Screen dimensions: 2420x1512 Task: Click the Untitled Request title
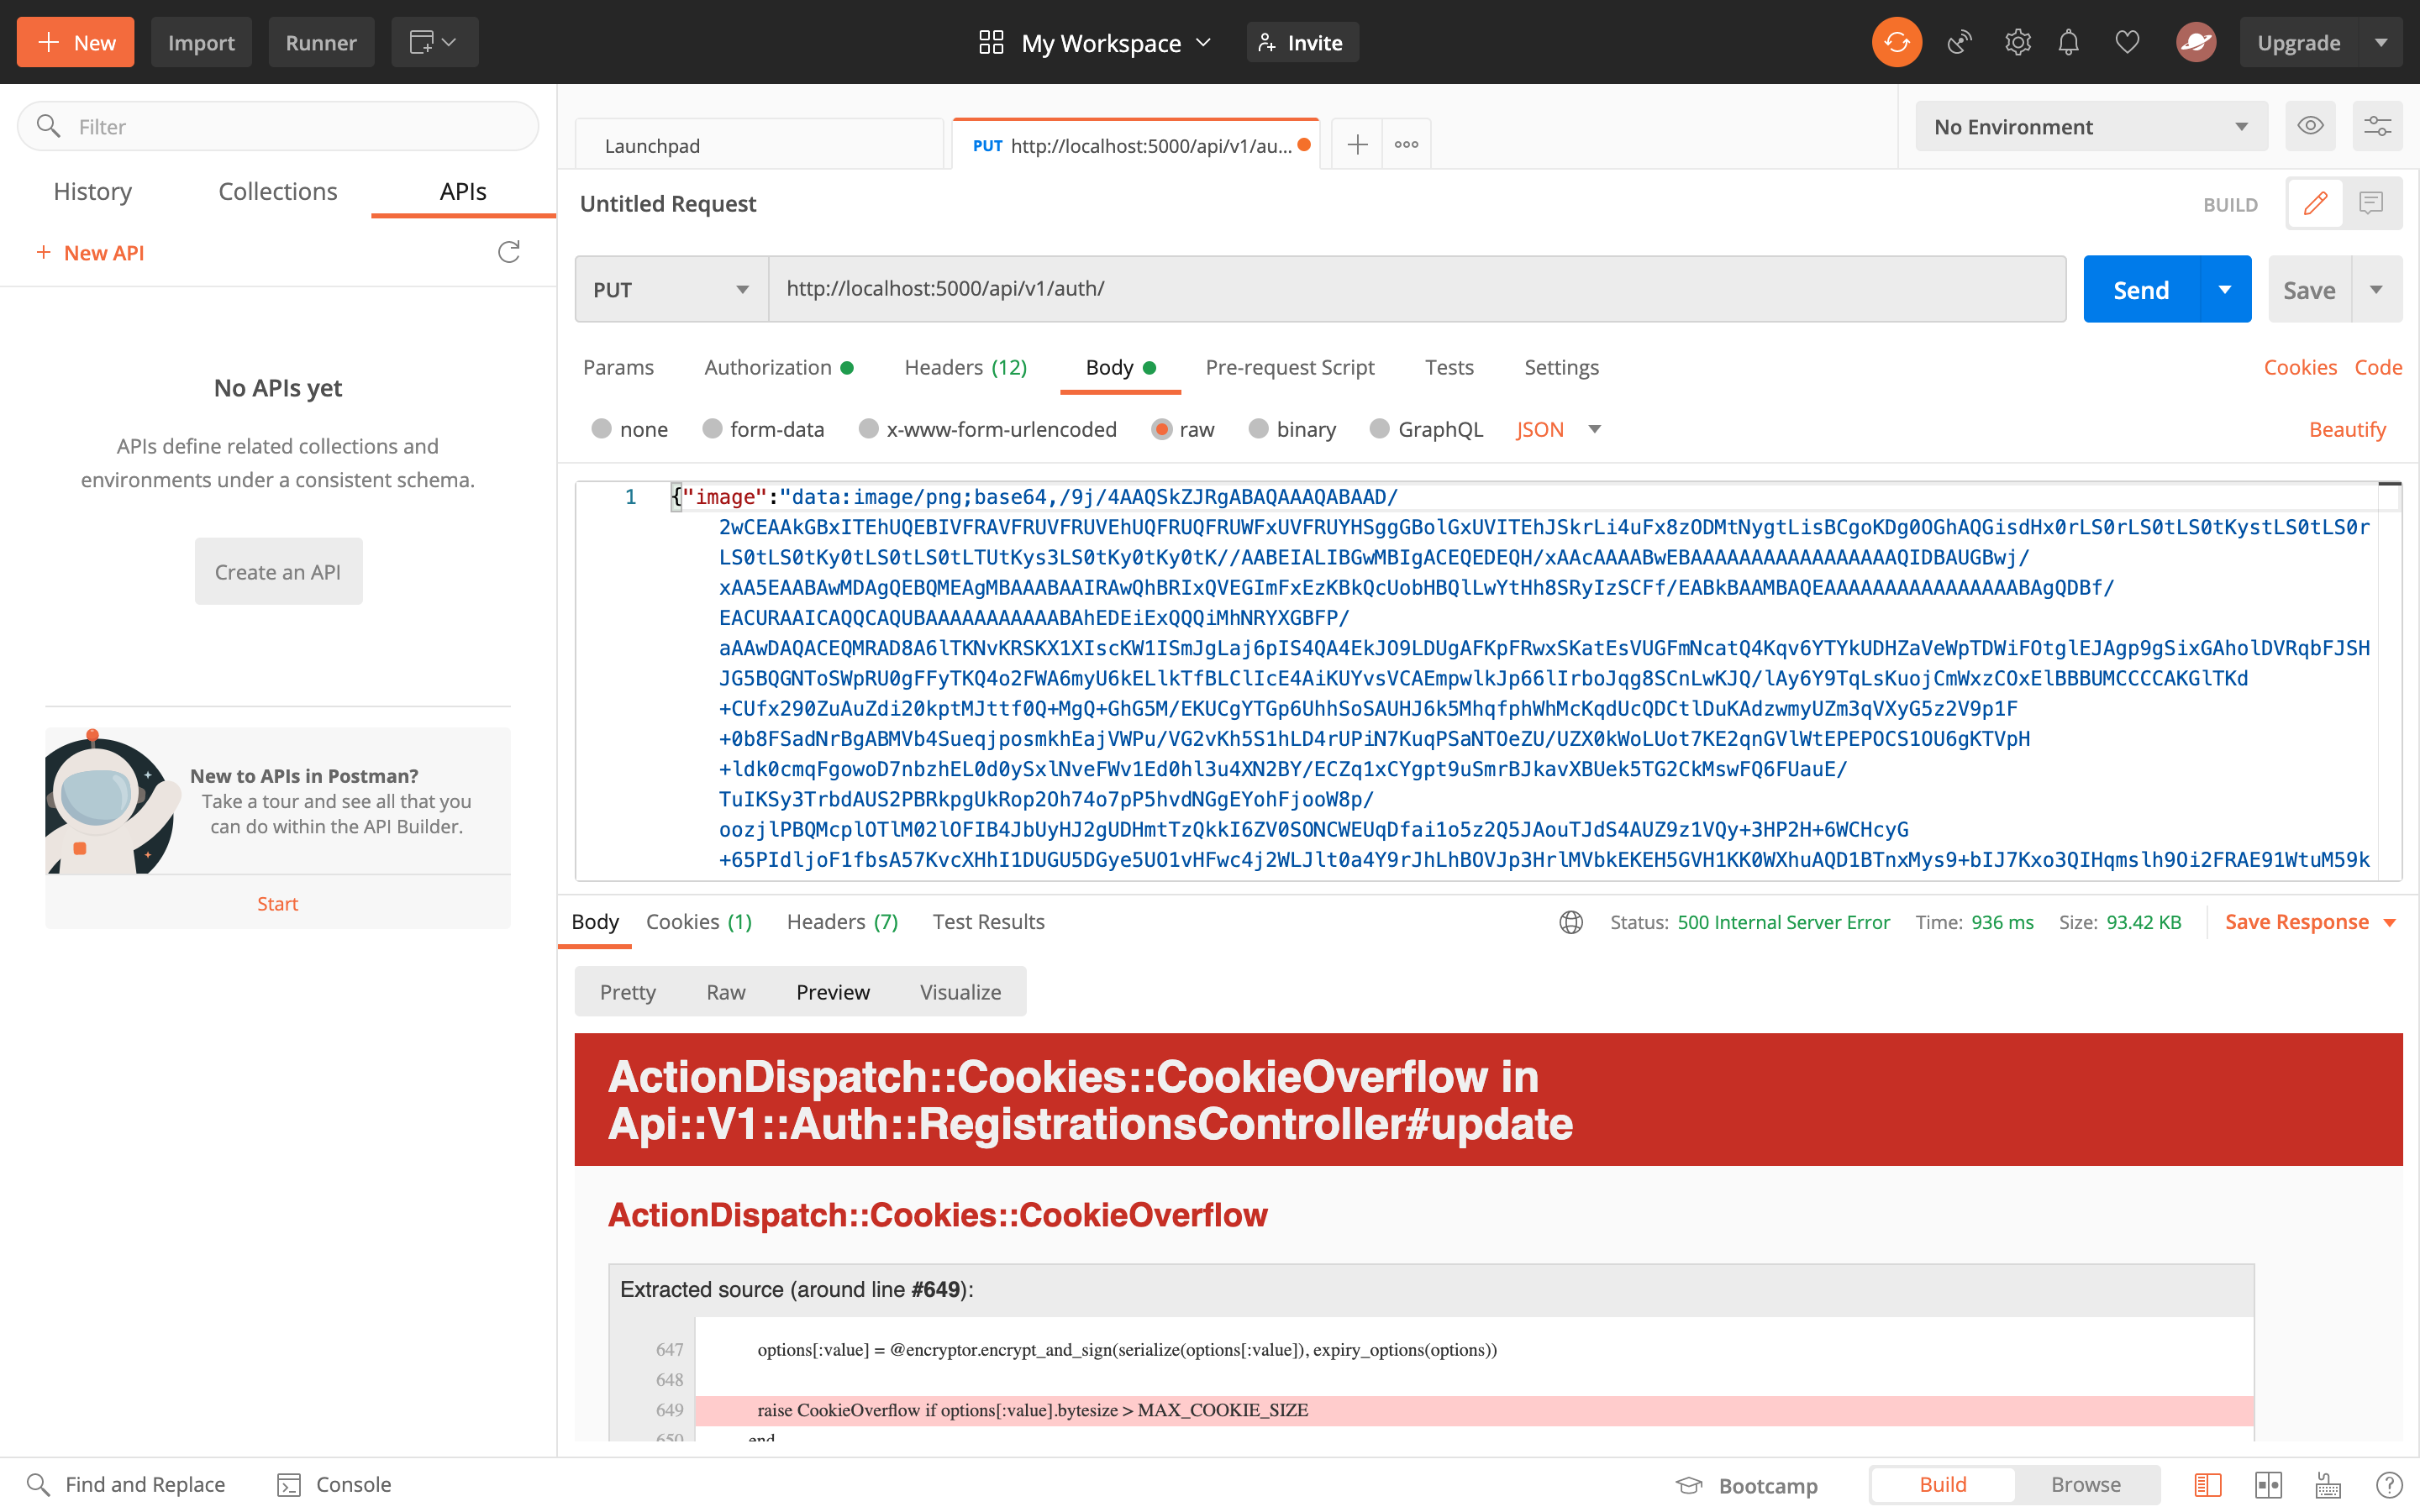click(668, 203)
